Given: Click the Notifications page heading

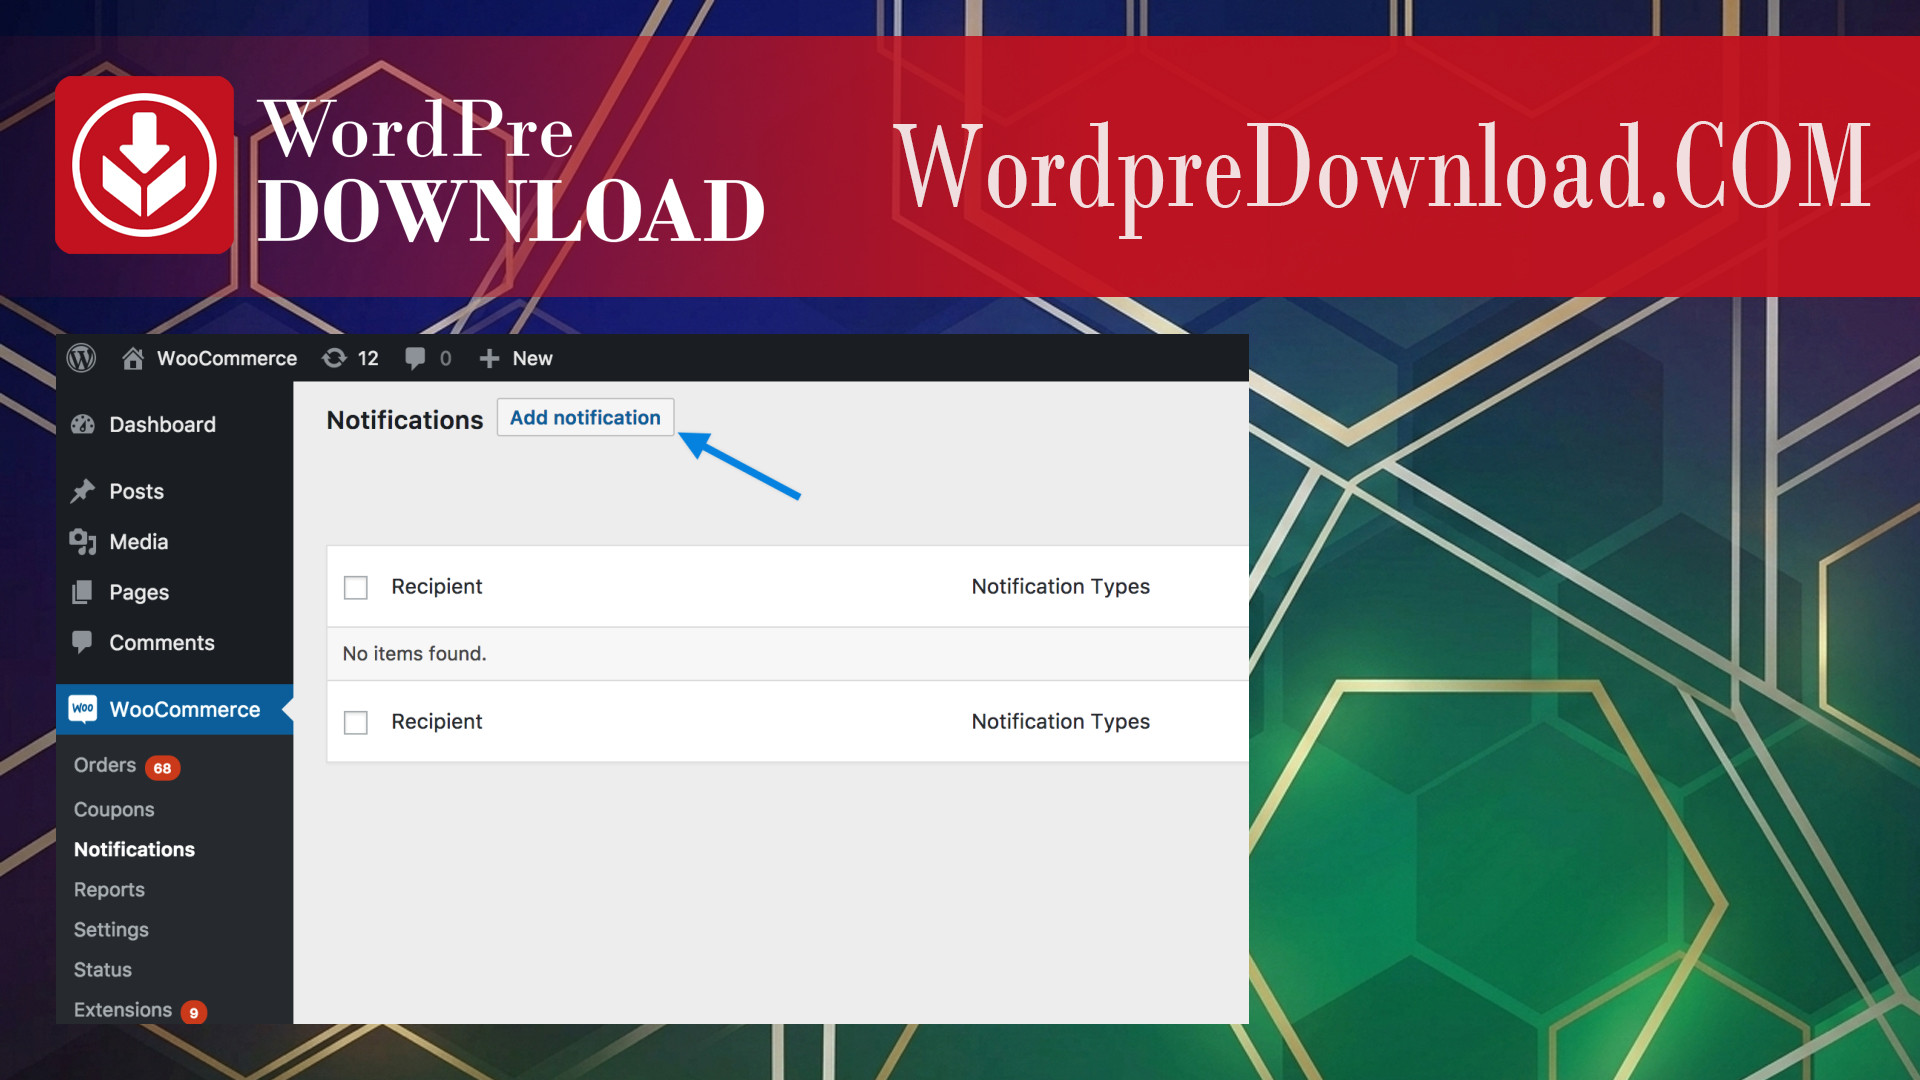Looking at the screenshot, I should pos(405,420).
